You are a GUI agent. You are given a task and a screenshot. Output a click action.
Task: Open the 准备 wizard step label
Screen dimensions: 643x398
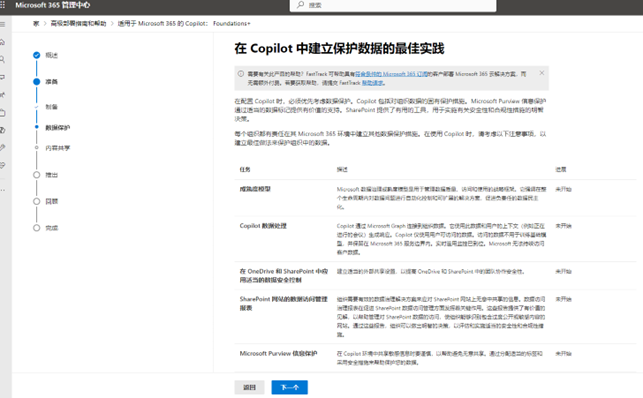tap(52, 82)
